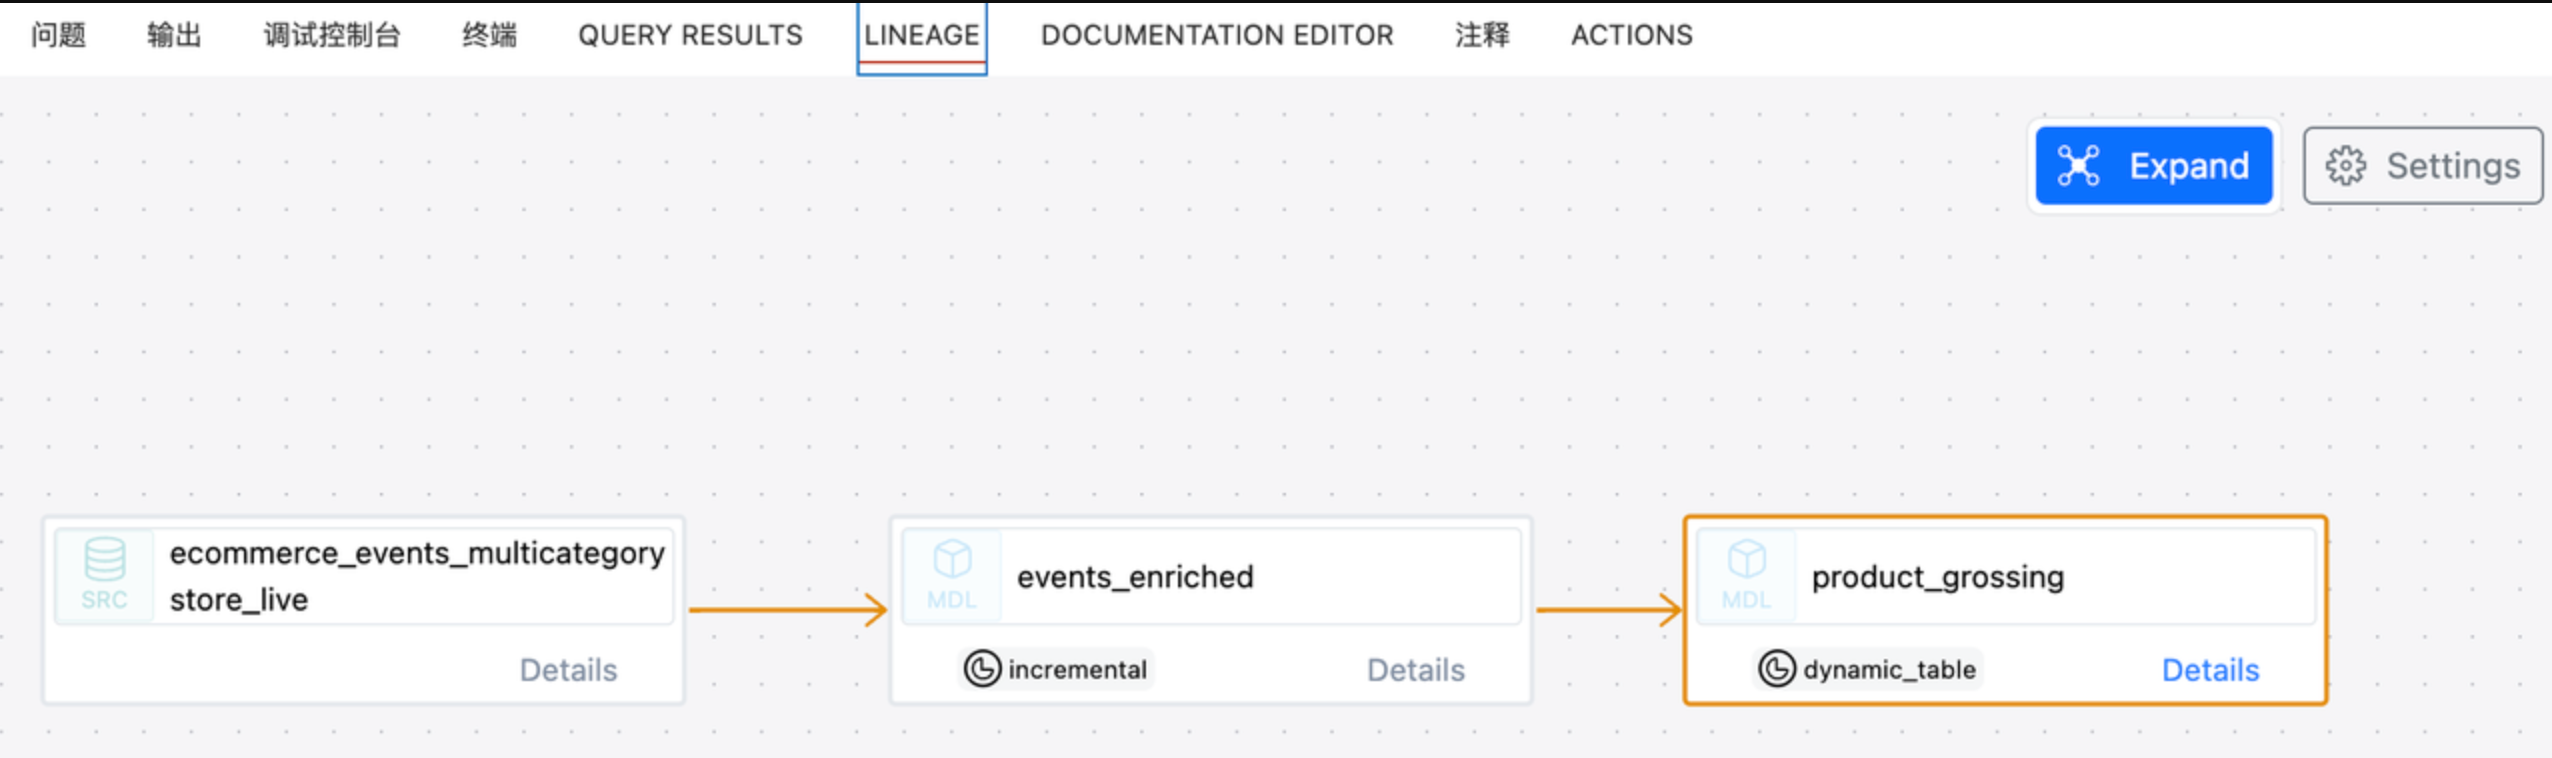Viewport: 2552px width, 758px height.
Task: Click the MDL cube icon on events_enriched
Action: point(951,561)
